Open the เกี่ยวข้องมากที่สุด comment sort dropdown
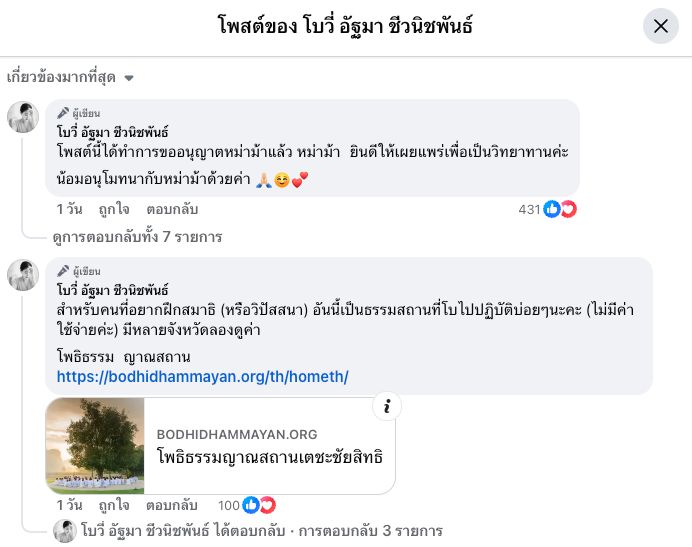 [x=70, y=77]
